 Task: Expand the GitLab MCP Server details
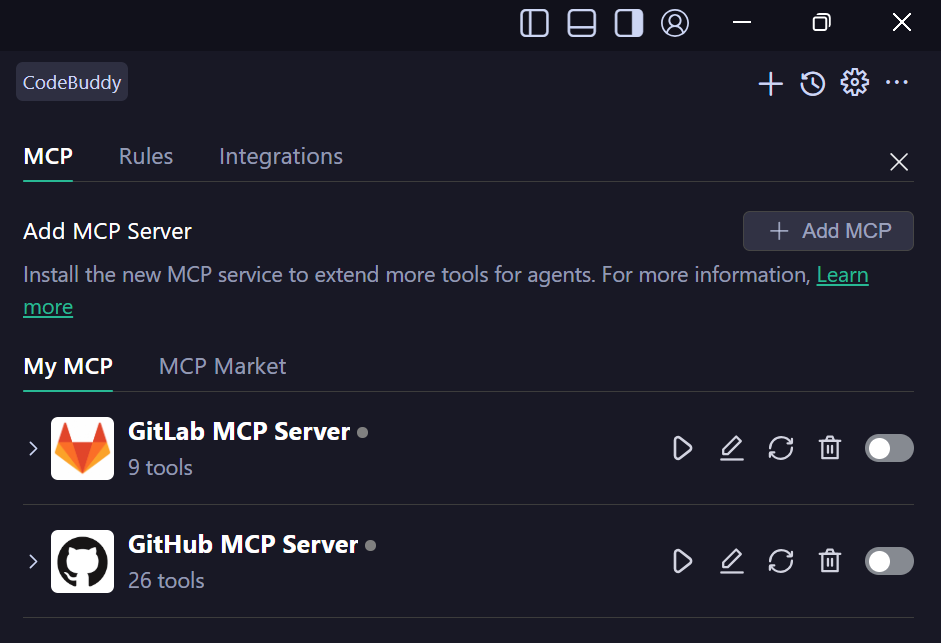point(33,448)
